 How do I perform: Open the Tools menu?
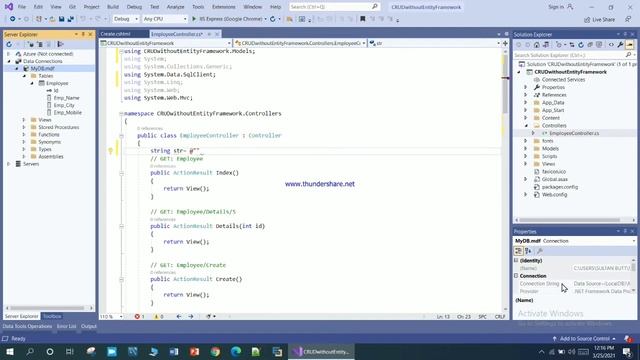tap(198, 7)
